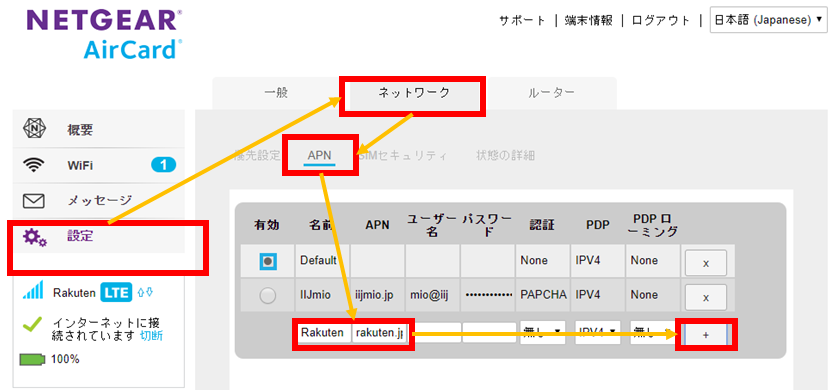The image size is (840, 390).
Task: Open the 認証 dropdown in new APN row
Action: [x=542, y=333]
